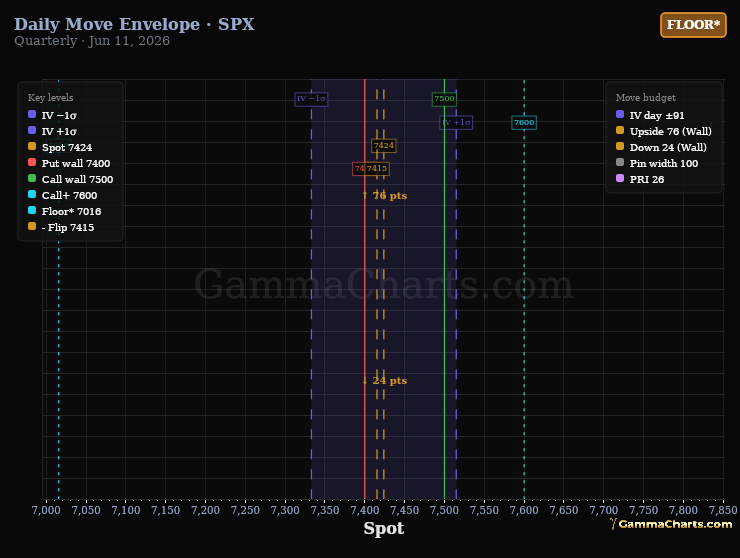Image resolution: width=740 pixels, height=558 pixels.
Task: Click the Down 24 (Wall) legend swatch
Action: [620, 146]
